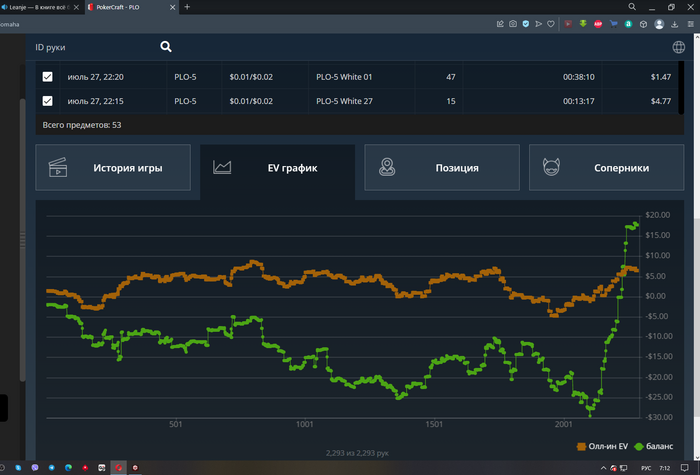Click the PLO-5 White 01 table name
The image size is (700, 475).
point(344,77)
